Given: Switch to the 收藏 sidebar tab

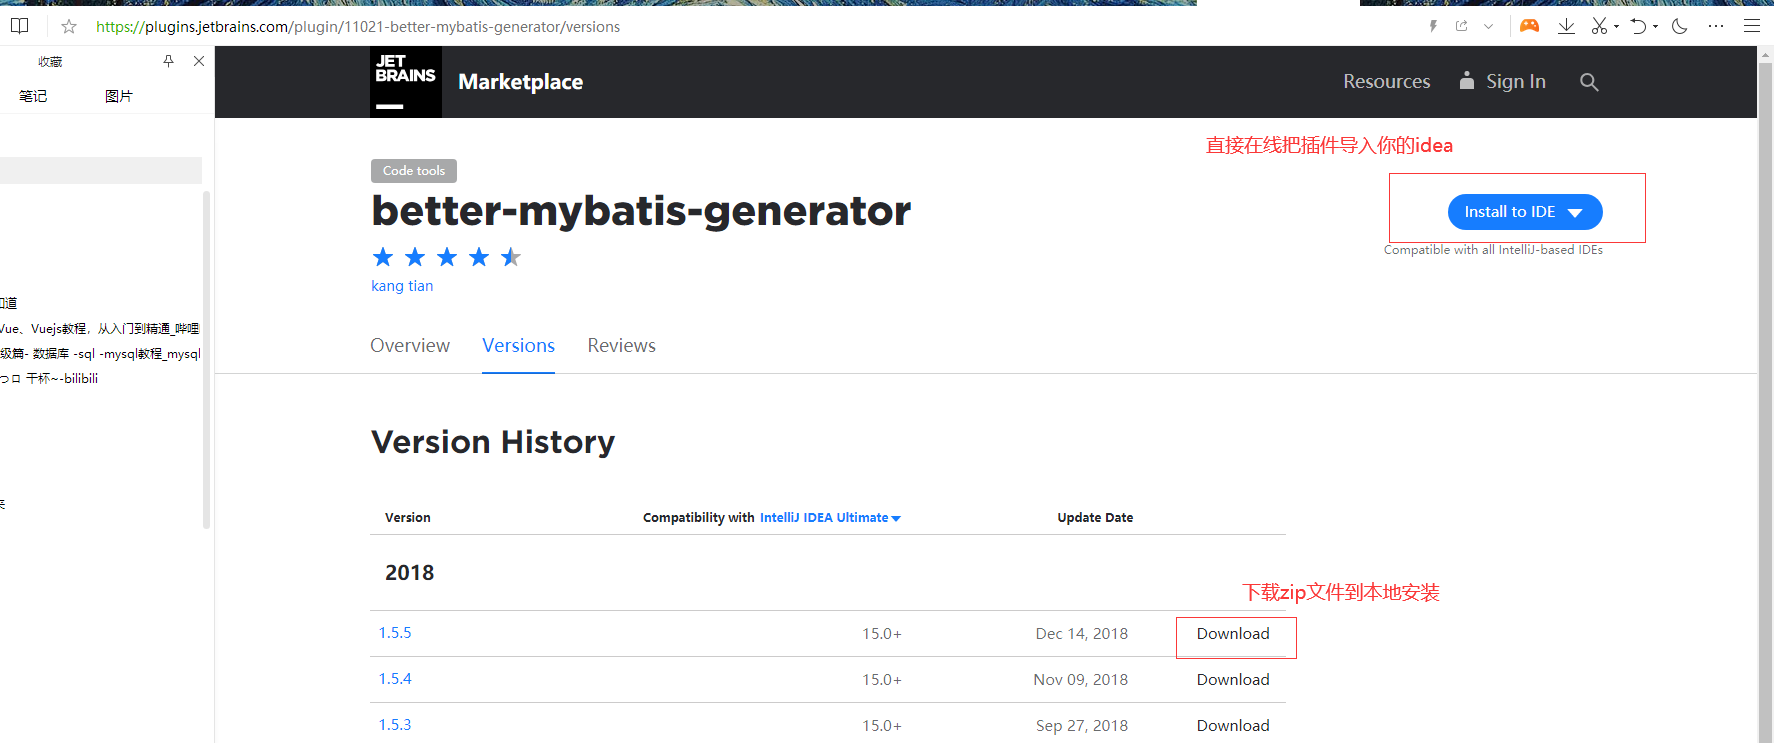Looking at the screenshot, I should pyautogui.click(x=50, y=62).
